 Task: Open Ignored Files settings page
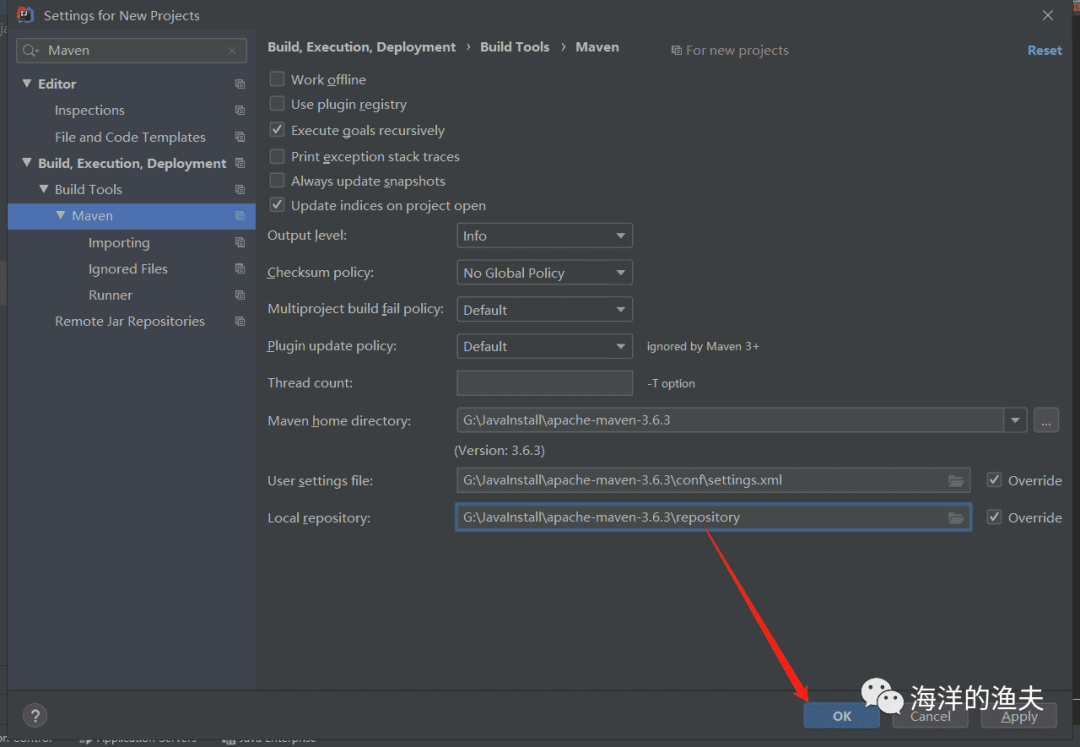128,269
